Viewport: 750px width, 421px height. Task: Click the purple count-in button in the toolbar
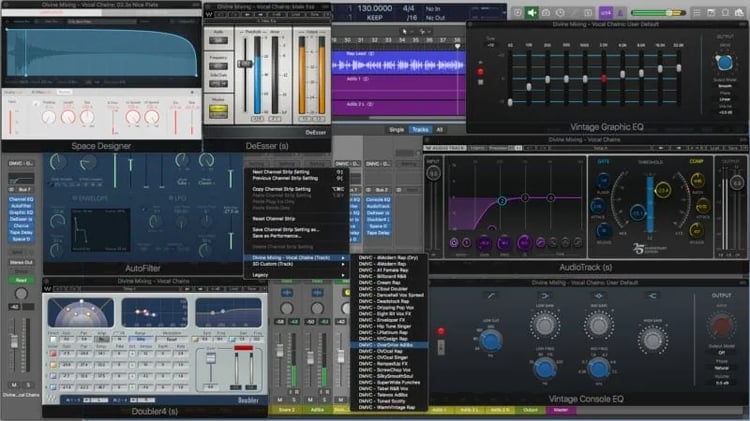tap(606, 13)
